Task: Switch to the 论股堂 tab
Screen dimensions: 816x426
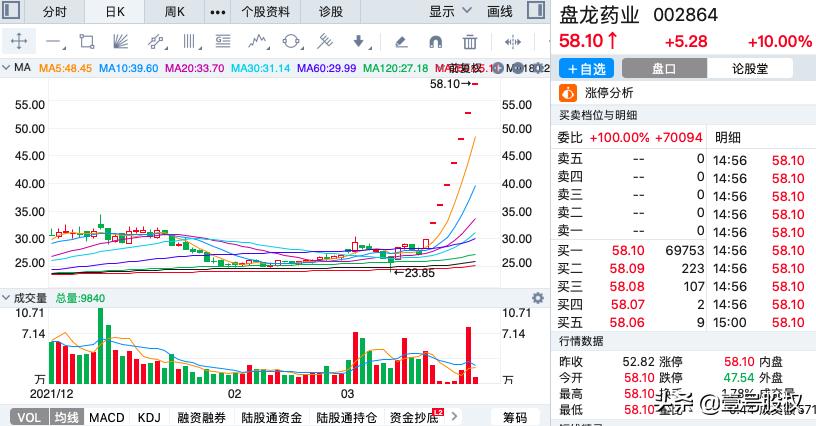Action: pyautogui.click(x=750, y=69)
